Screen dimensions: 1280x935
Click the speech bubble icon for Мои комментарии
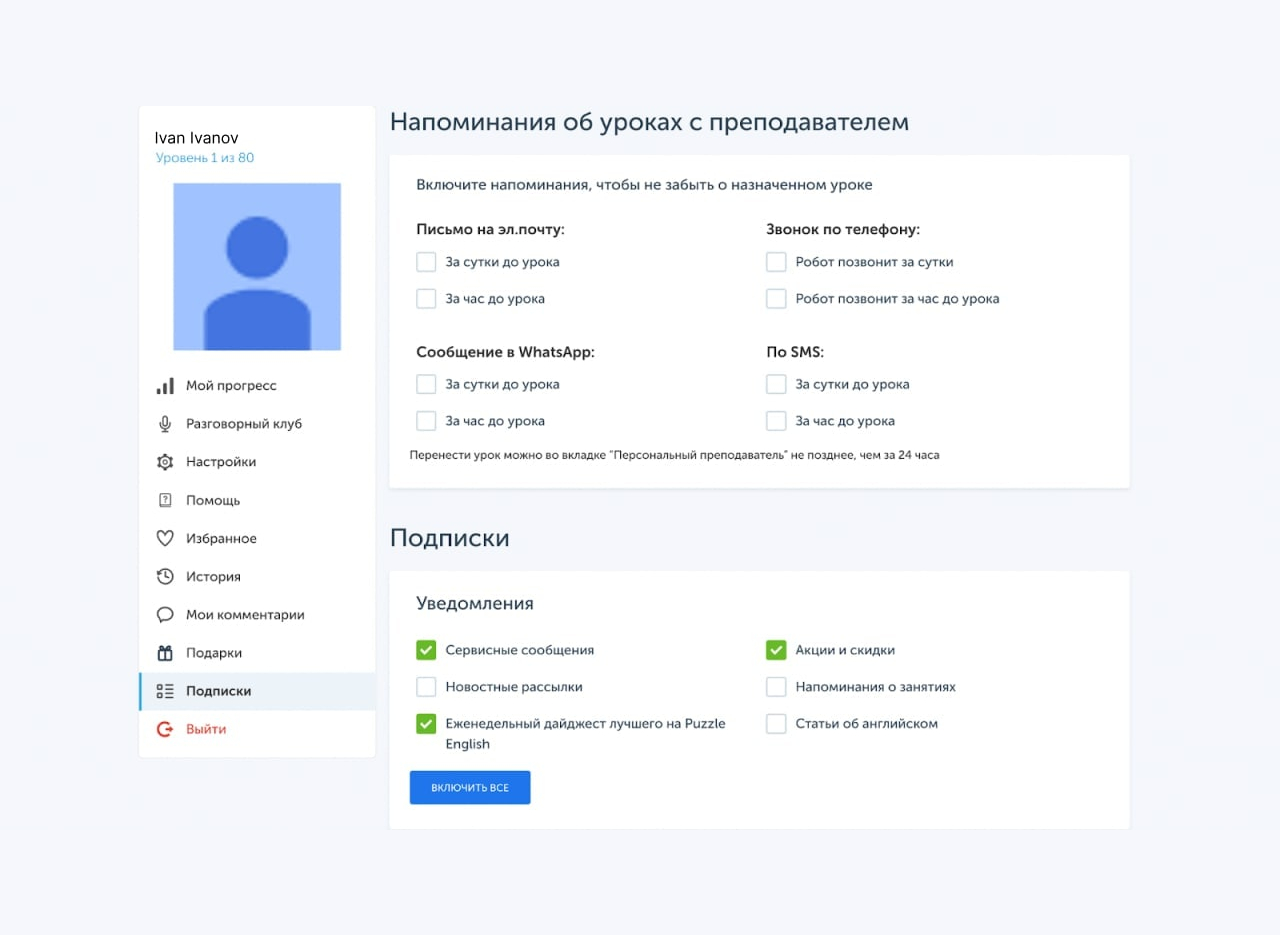point(165,615)
